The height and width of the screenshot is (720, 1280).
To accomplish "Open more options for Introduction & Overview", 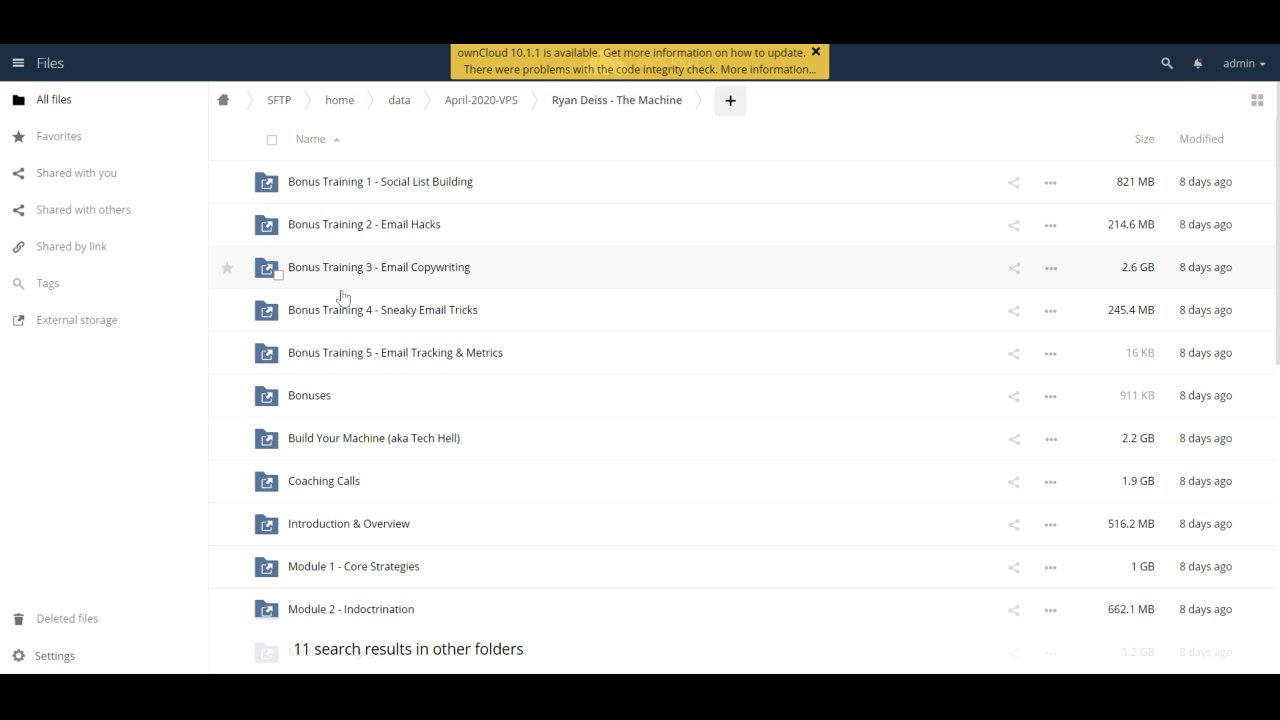I will click(x=1050, y=525).
